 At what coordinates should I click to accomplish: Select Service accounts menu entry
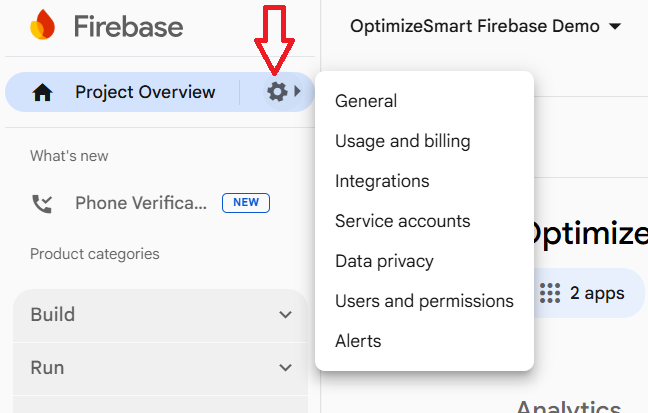402,221
